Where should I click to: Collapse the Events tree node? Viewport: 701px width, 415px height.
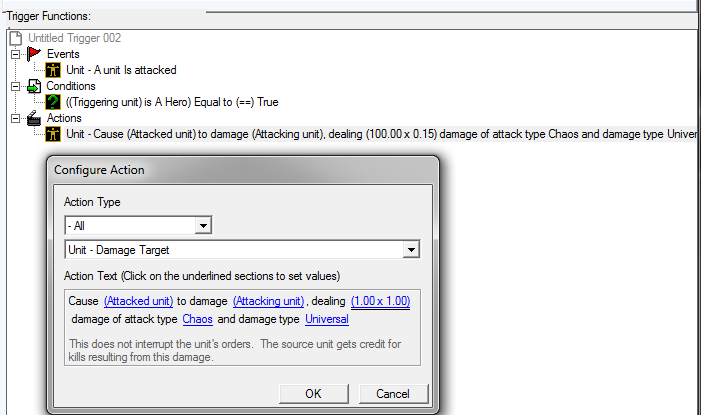pyautogui.click(x=16, y=54)
